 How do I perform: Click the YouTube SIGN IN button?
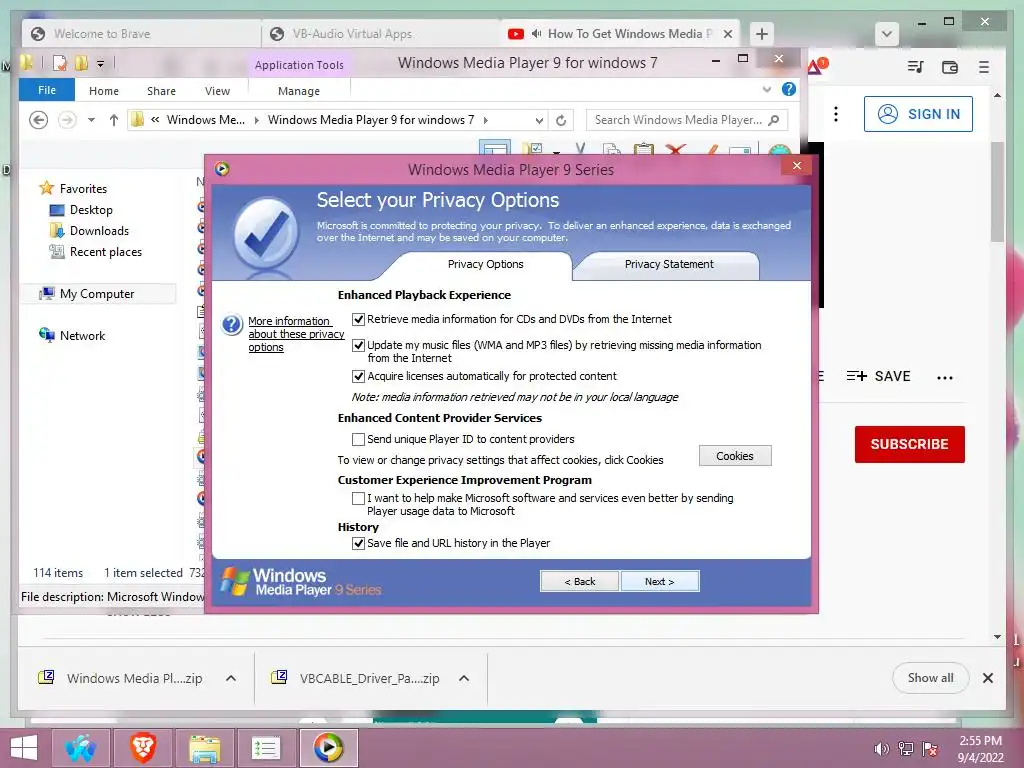point(918,114)
